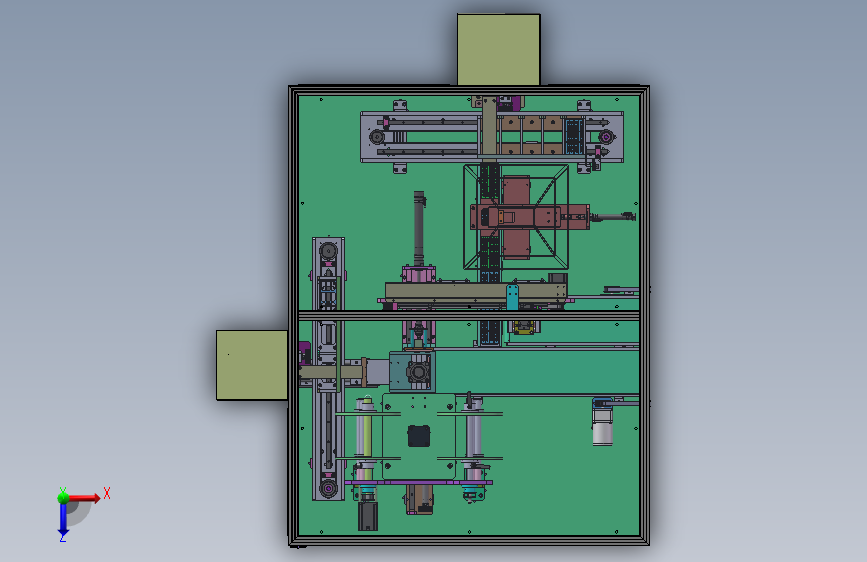Click the blue Z label of the triad
Screen dimensions: 867x562
[x=63, y=538]
